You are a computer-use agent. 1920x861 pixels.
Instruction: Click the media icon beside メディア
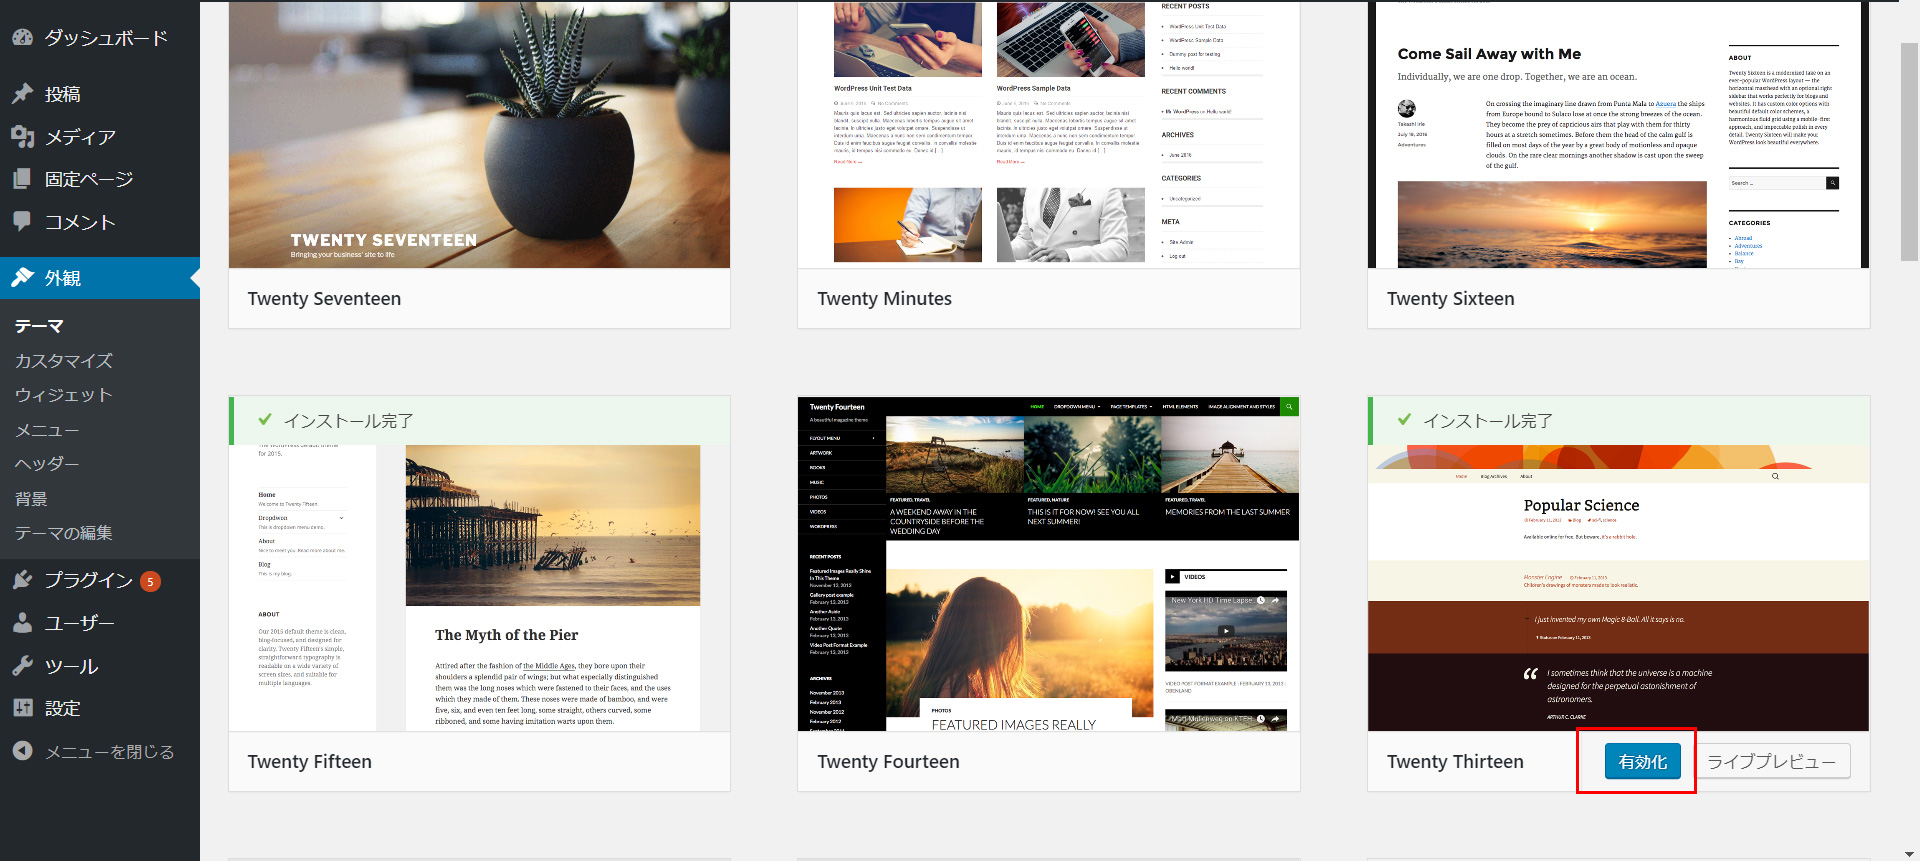point(23,137)
